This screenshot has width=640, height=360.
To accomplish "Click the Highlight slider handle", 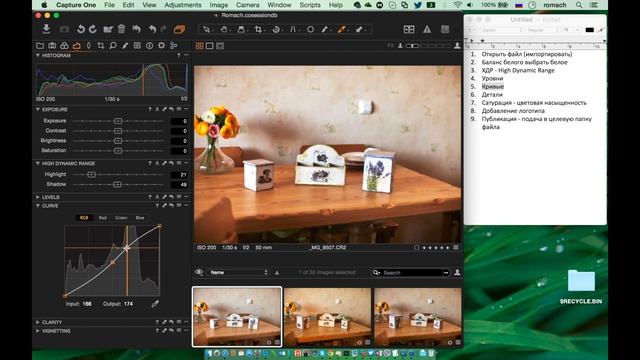I will 91,174.
